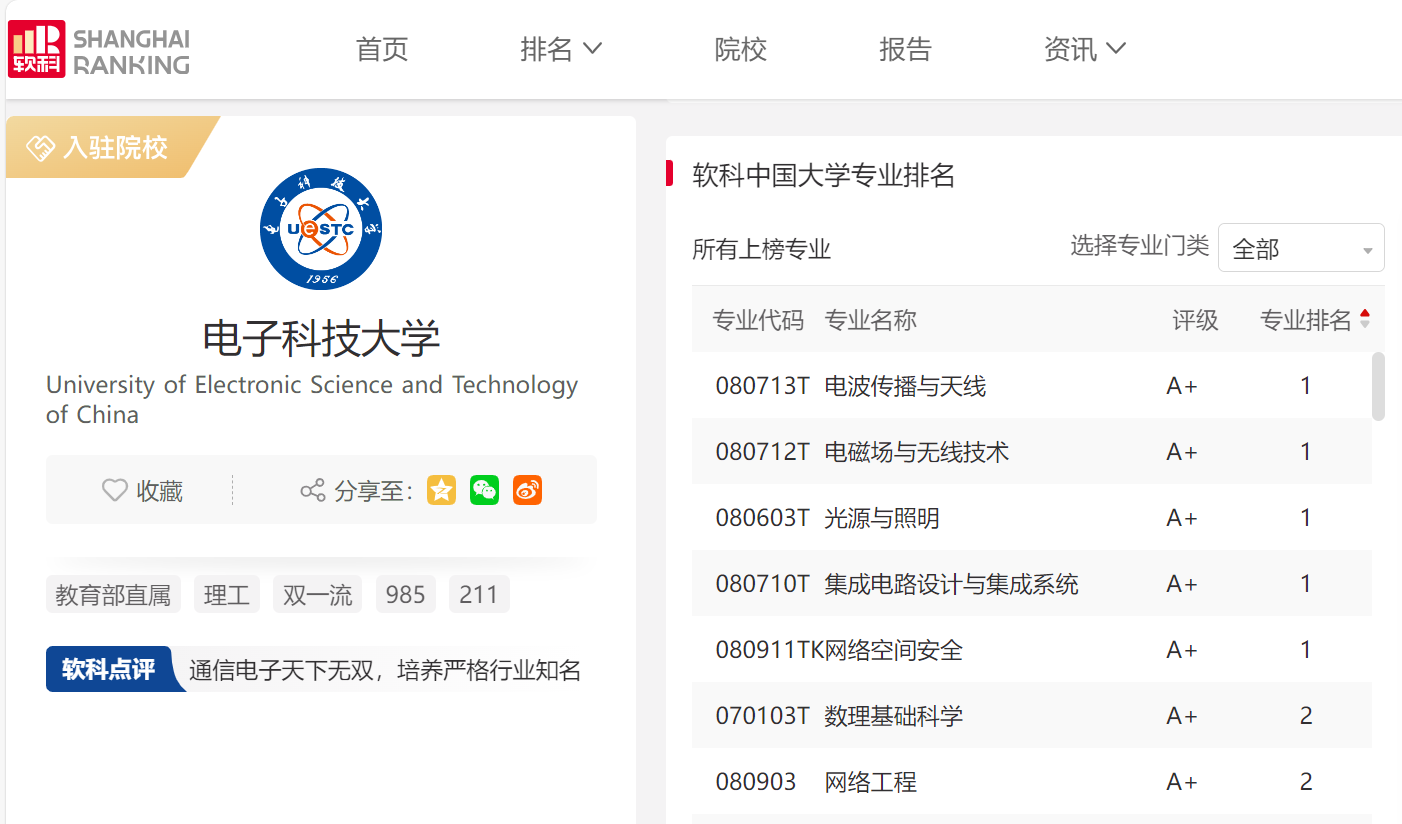
Task: Share via the Weibo icon
Action: pyautogui.click(x=527, y=490)
